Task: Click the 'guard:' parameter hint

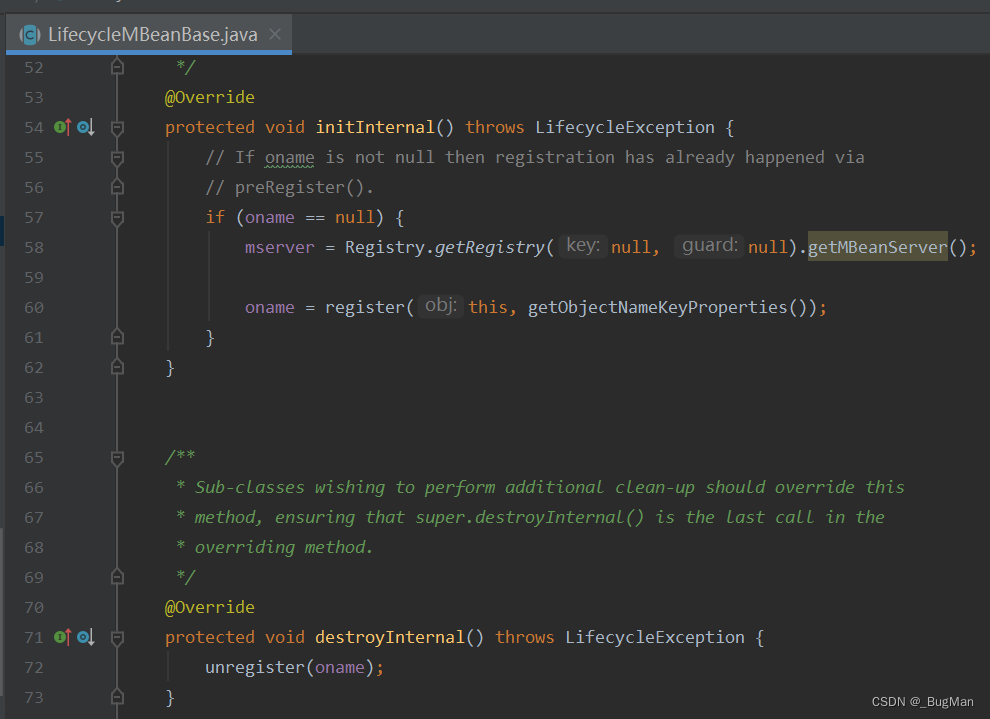Action: 710,245
